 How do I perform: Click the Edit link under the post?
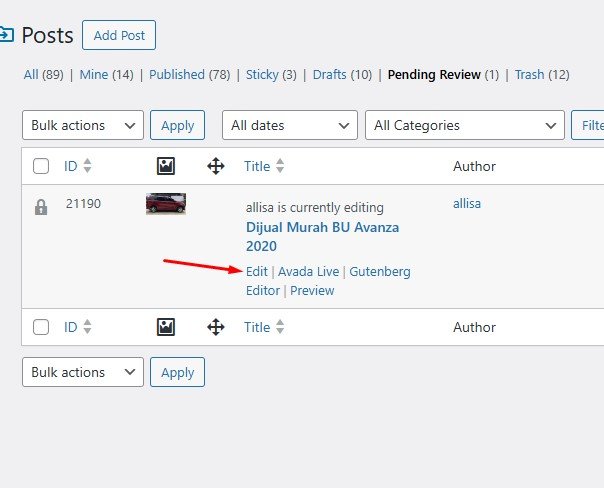(257, 272)
